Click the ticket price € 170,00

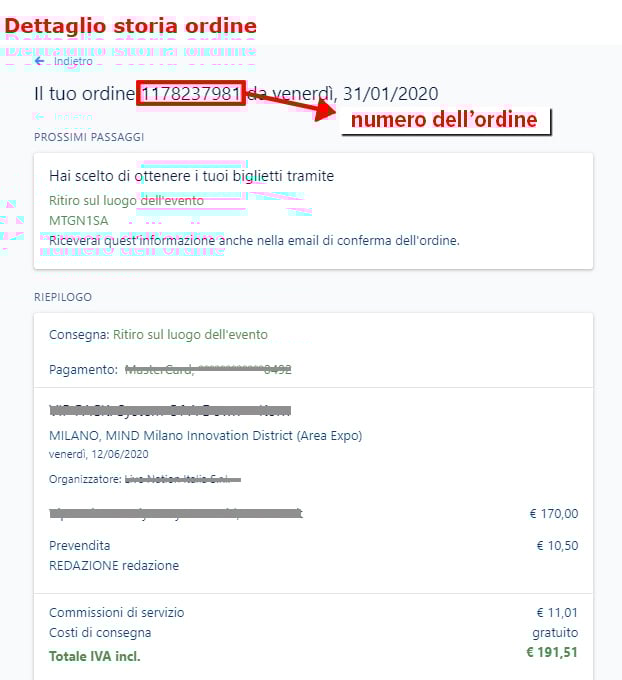pyautogui.click(x=554, y=513)
